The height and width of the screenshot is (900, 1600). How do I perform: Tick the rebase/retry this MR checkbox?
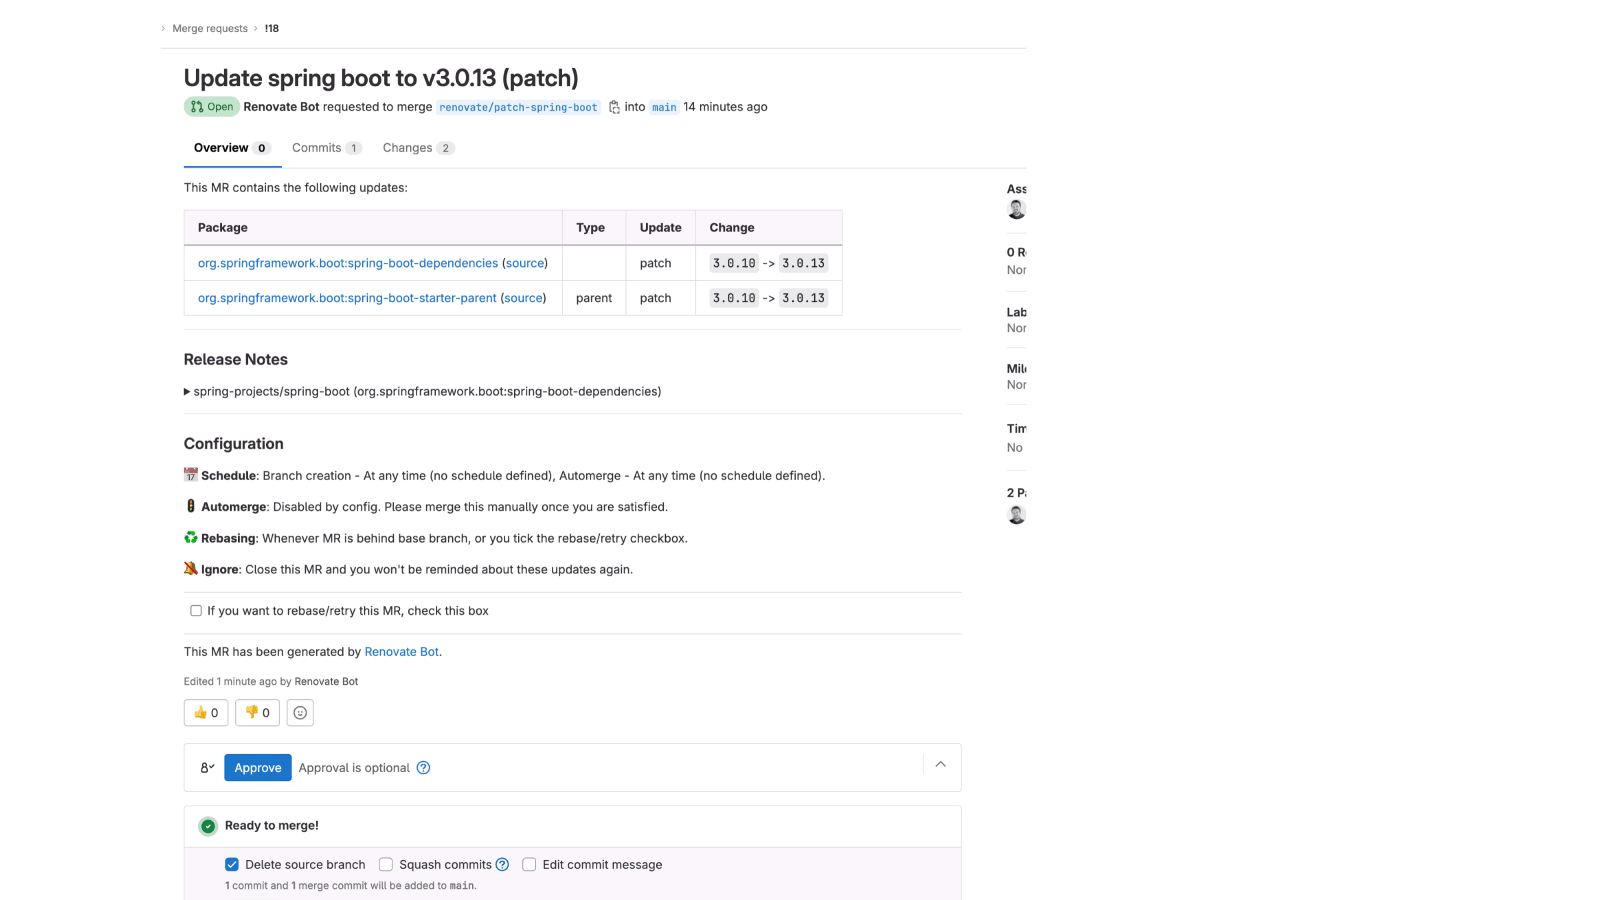pos(196,611)
